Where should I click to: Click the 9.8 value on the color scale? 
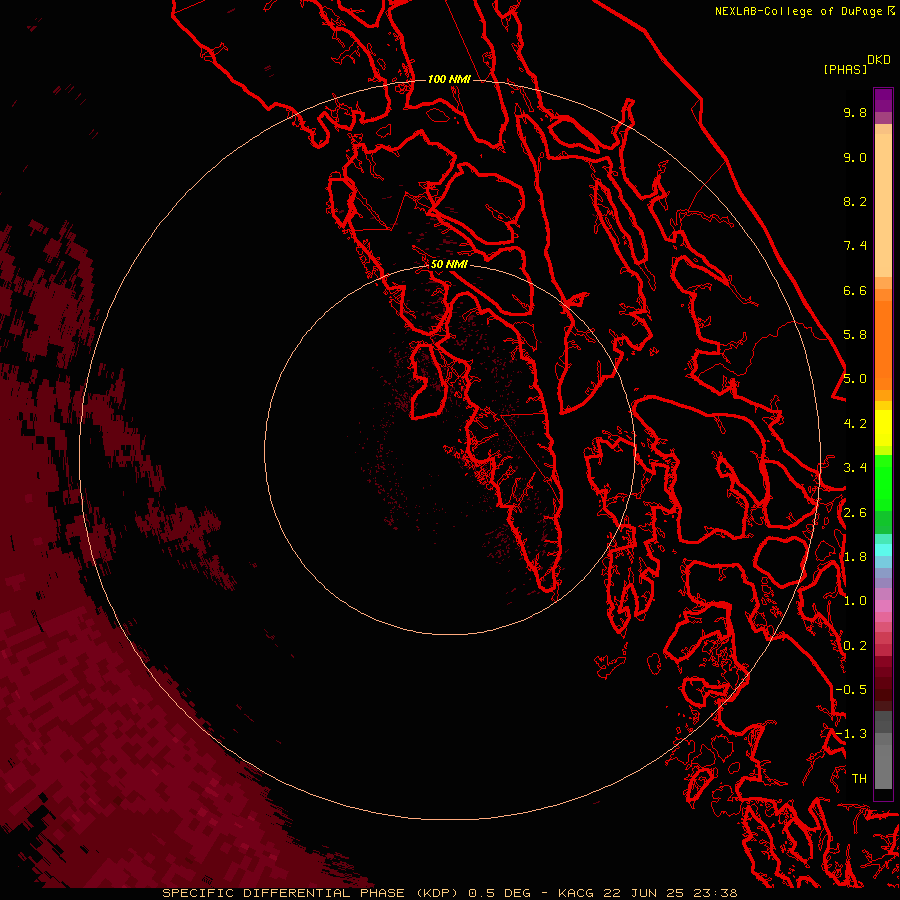(855, 112)
